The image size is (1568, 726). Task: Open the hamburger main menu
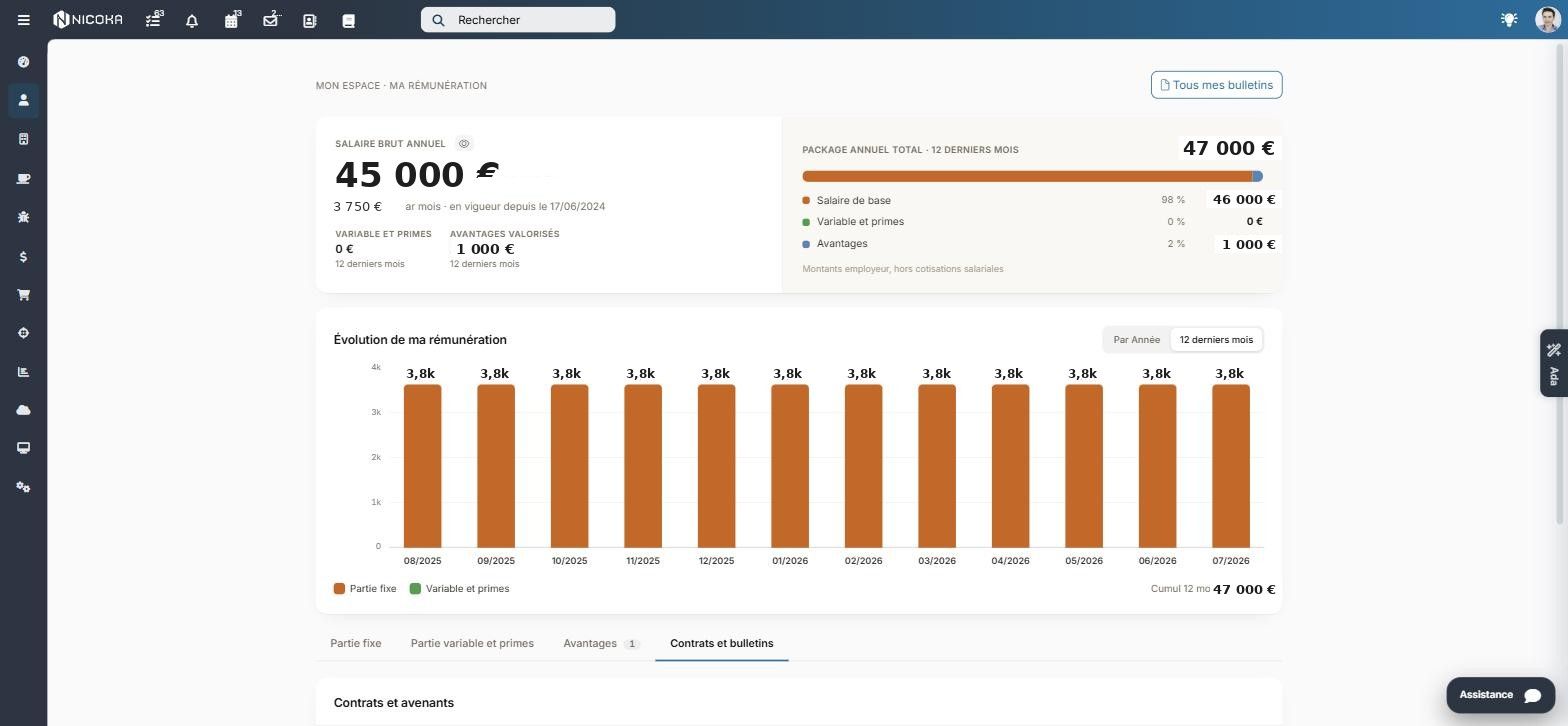pyautogui.click(x=23, y=20)
